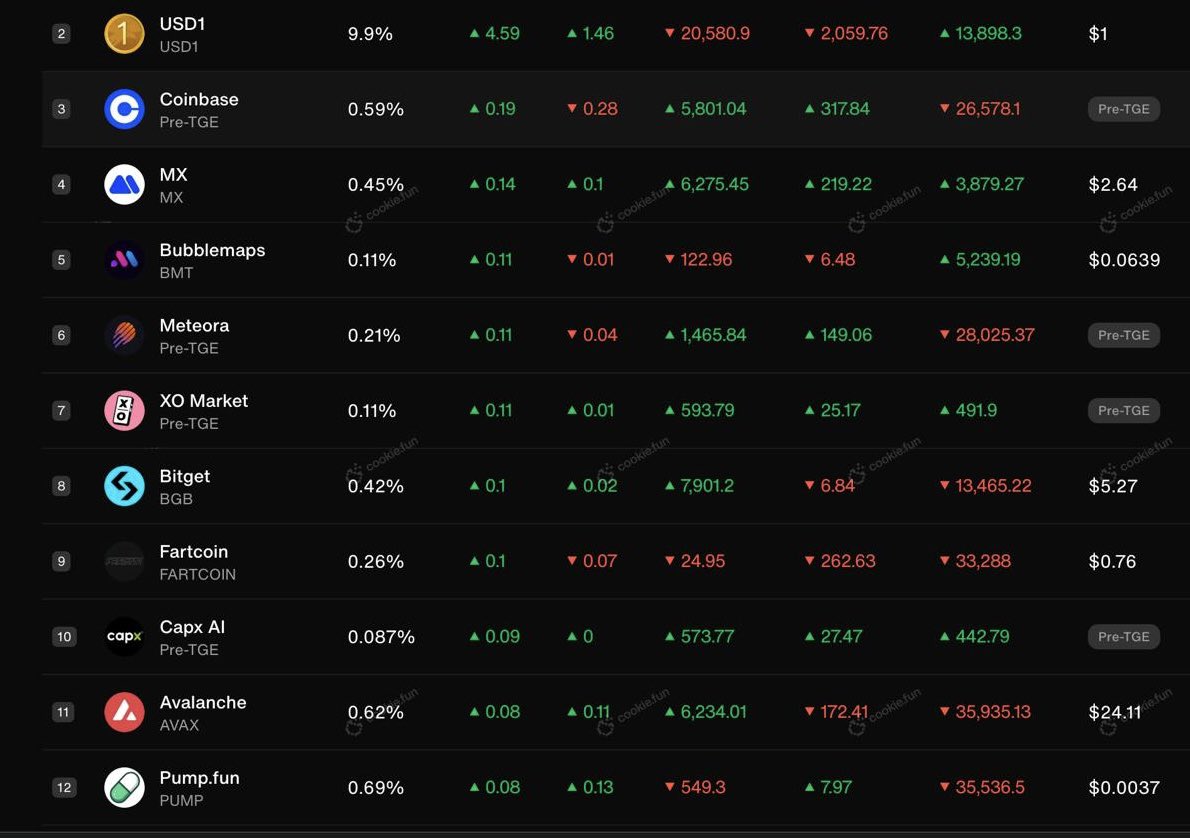Click the 0.59% value for Coinbase

[x=376, y=109]
